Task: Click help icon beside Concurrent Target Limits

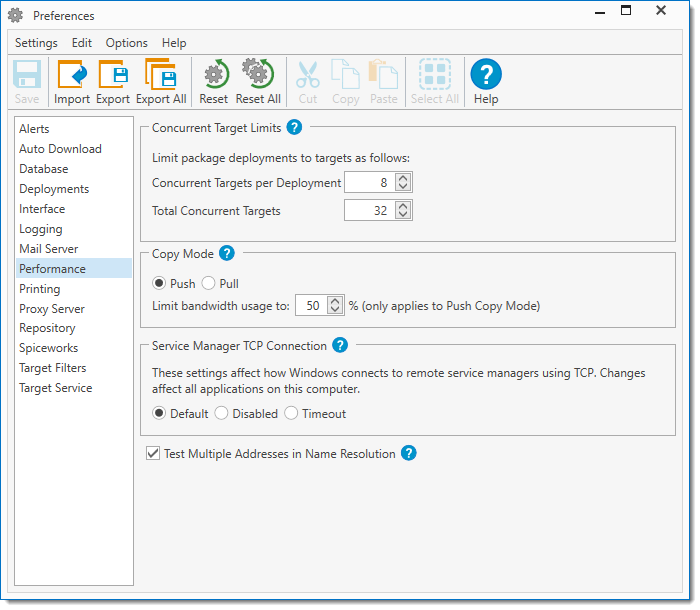Action: click(294, 127)
